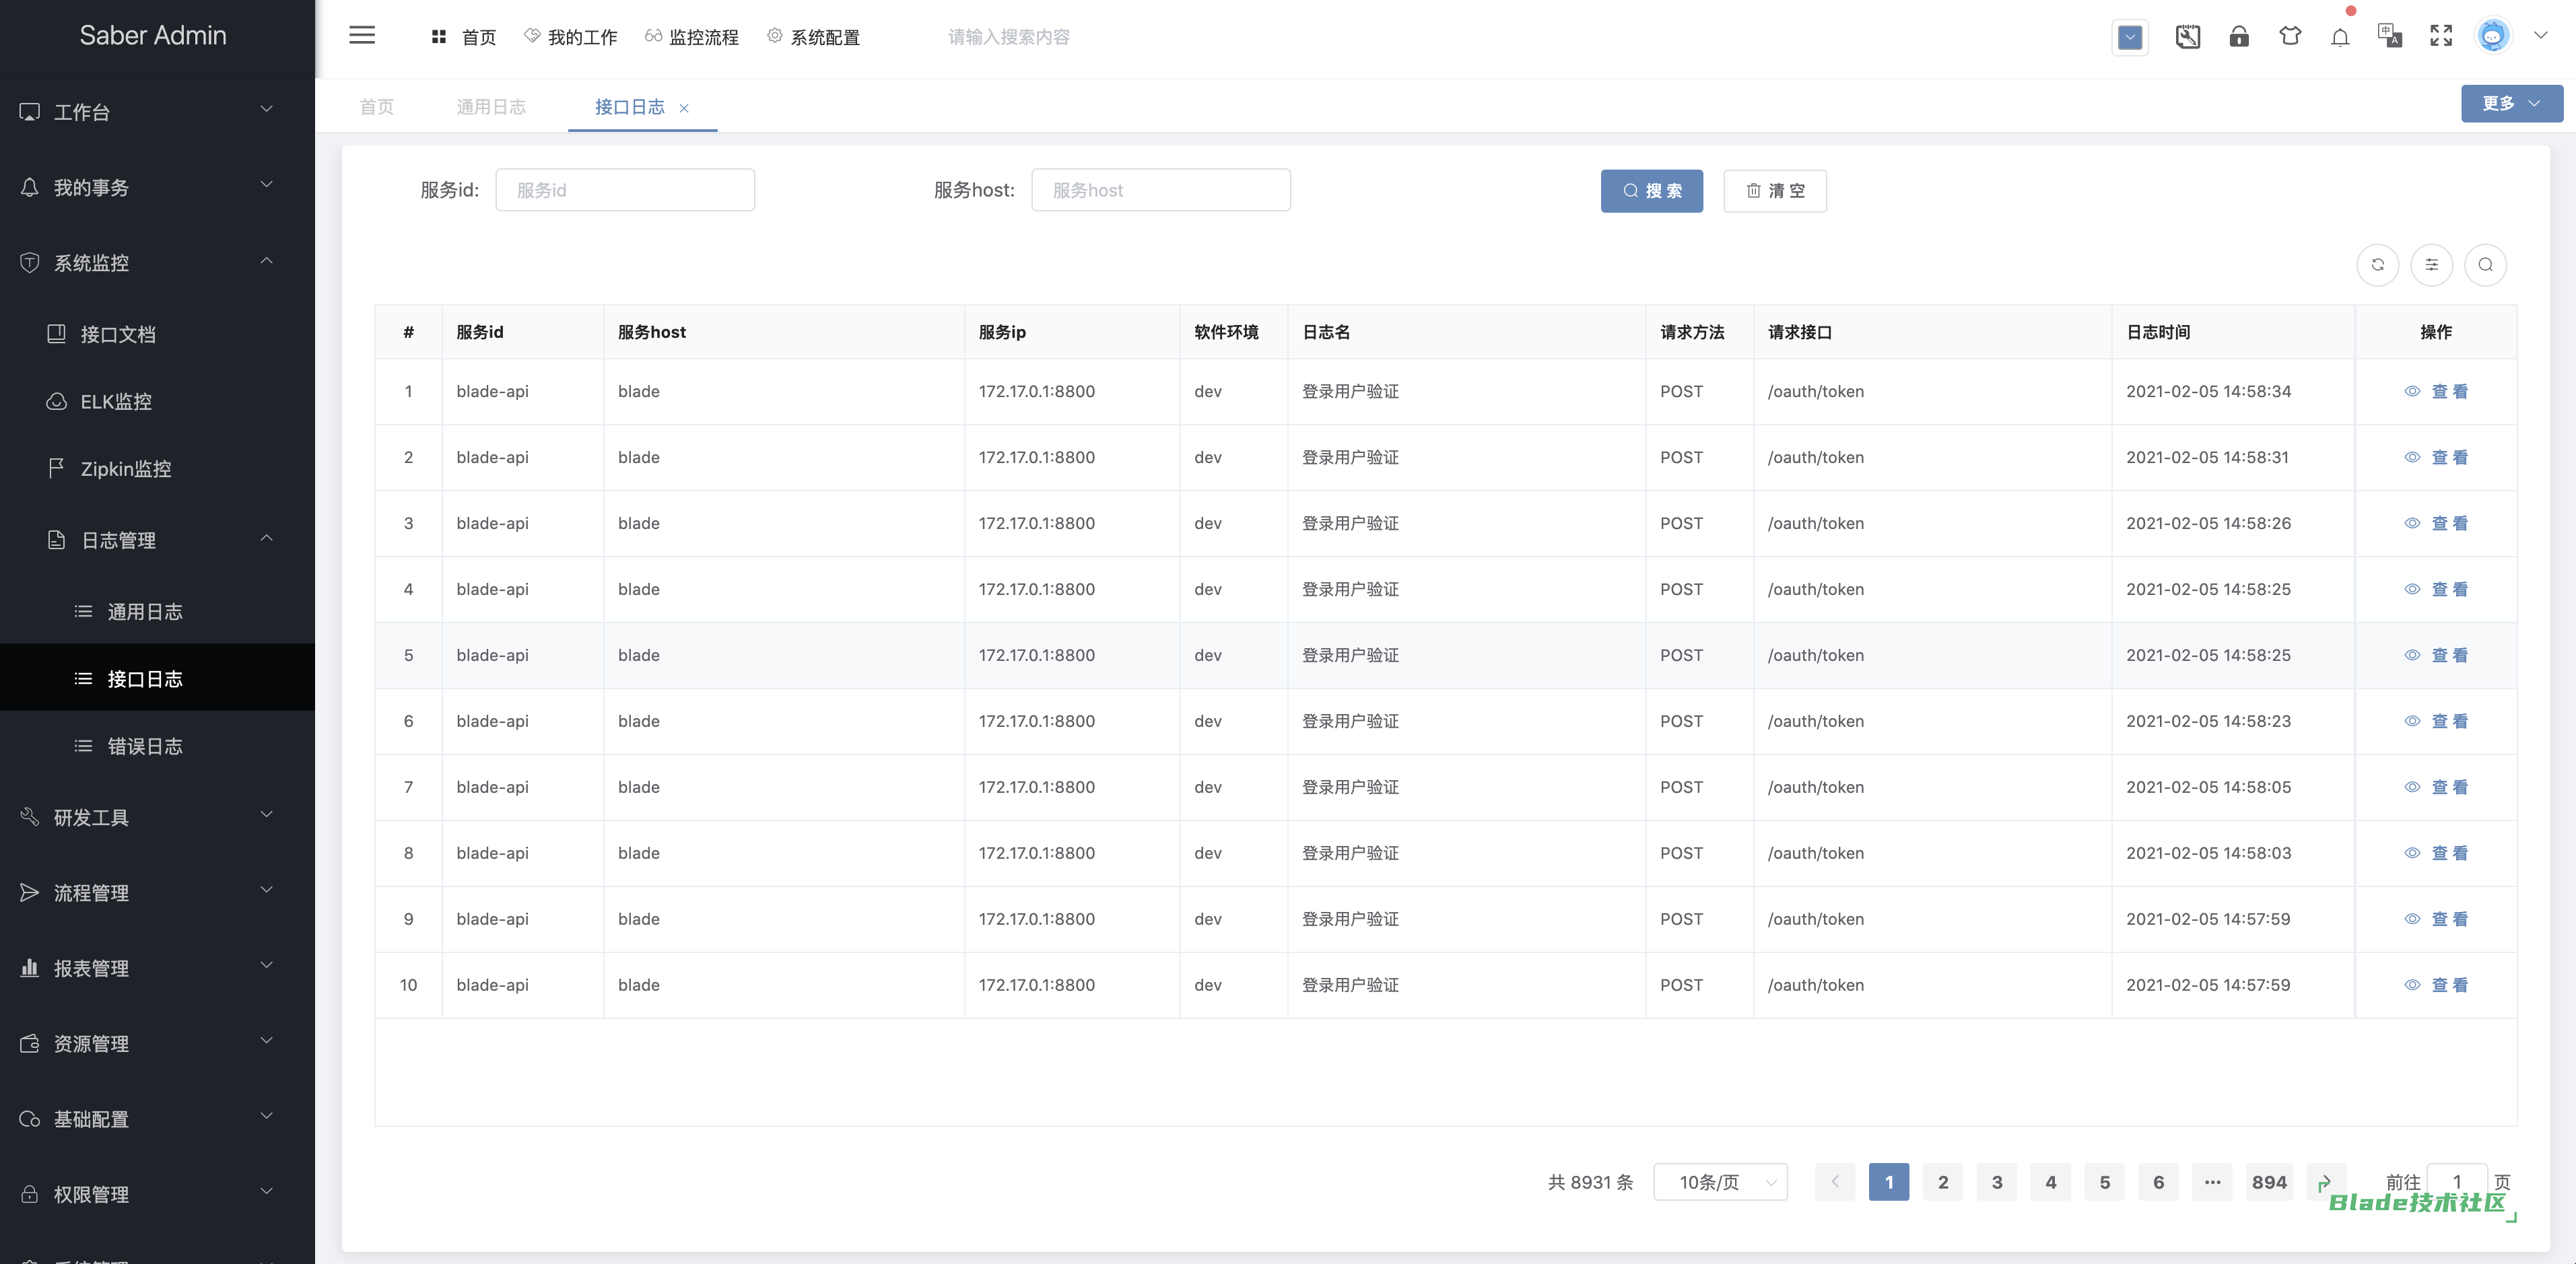Expand the 资源管理 sidebar menu
Viewport: 2576px width, 1264px height.
[x=157, y=1044]
